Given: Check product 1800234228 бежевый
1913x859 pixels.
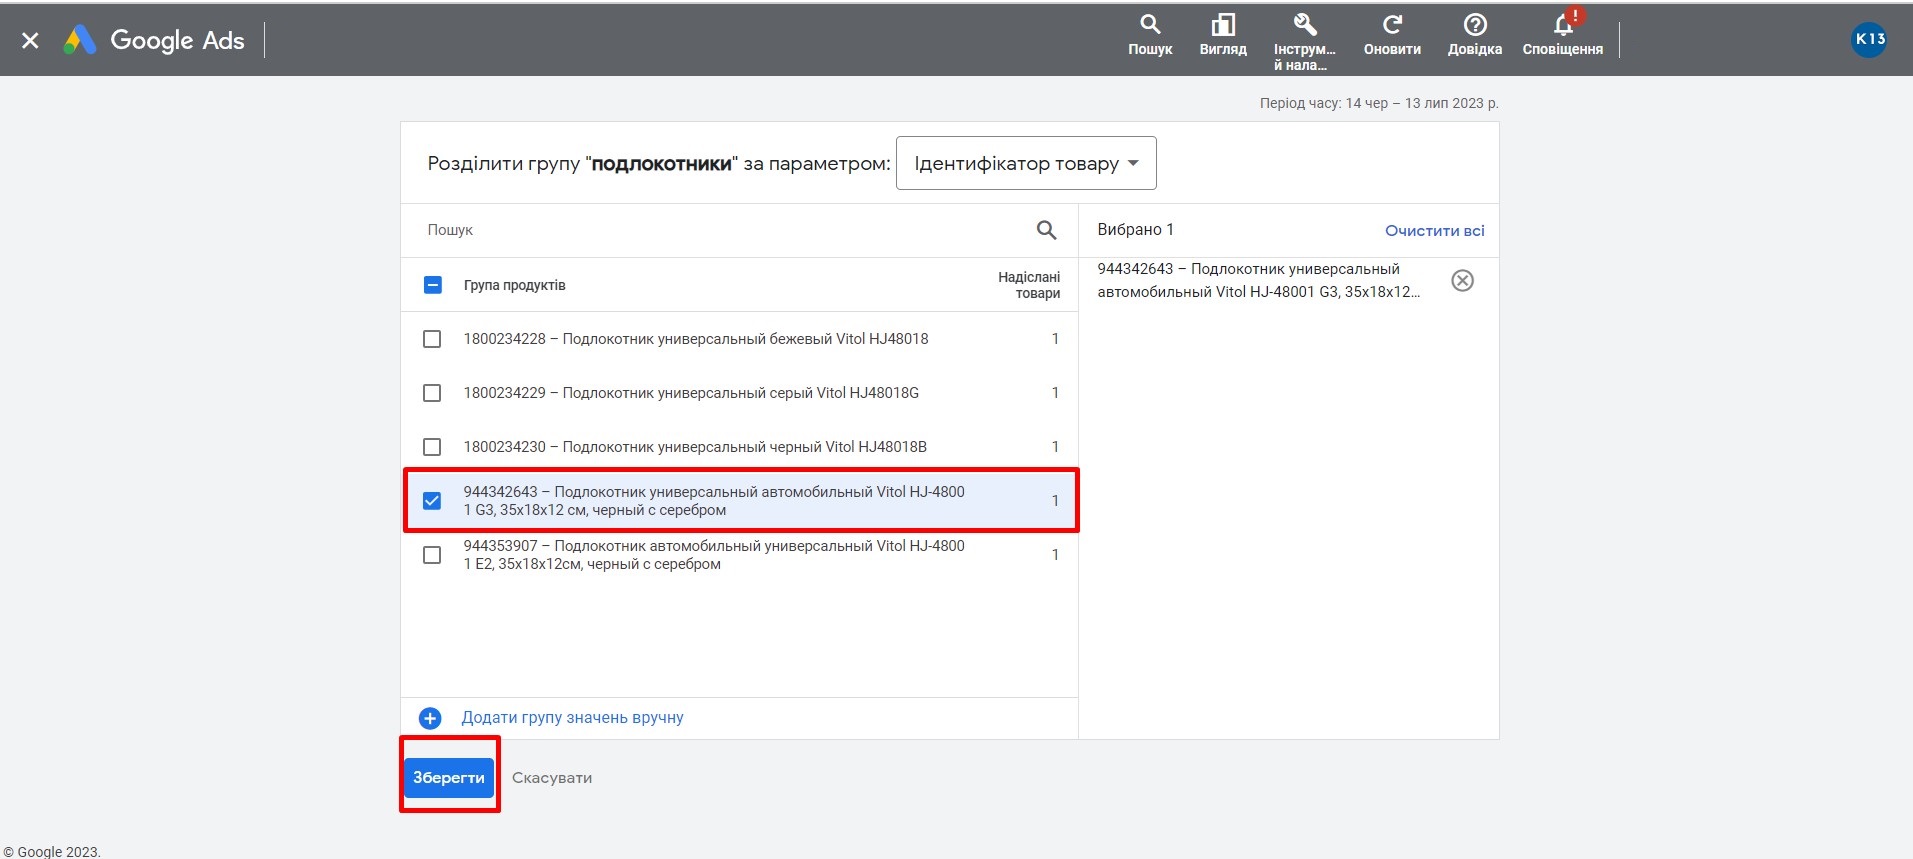Looking at the screenshot, I should point(432,339).
